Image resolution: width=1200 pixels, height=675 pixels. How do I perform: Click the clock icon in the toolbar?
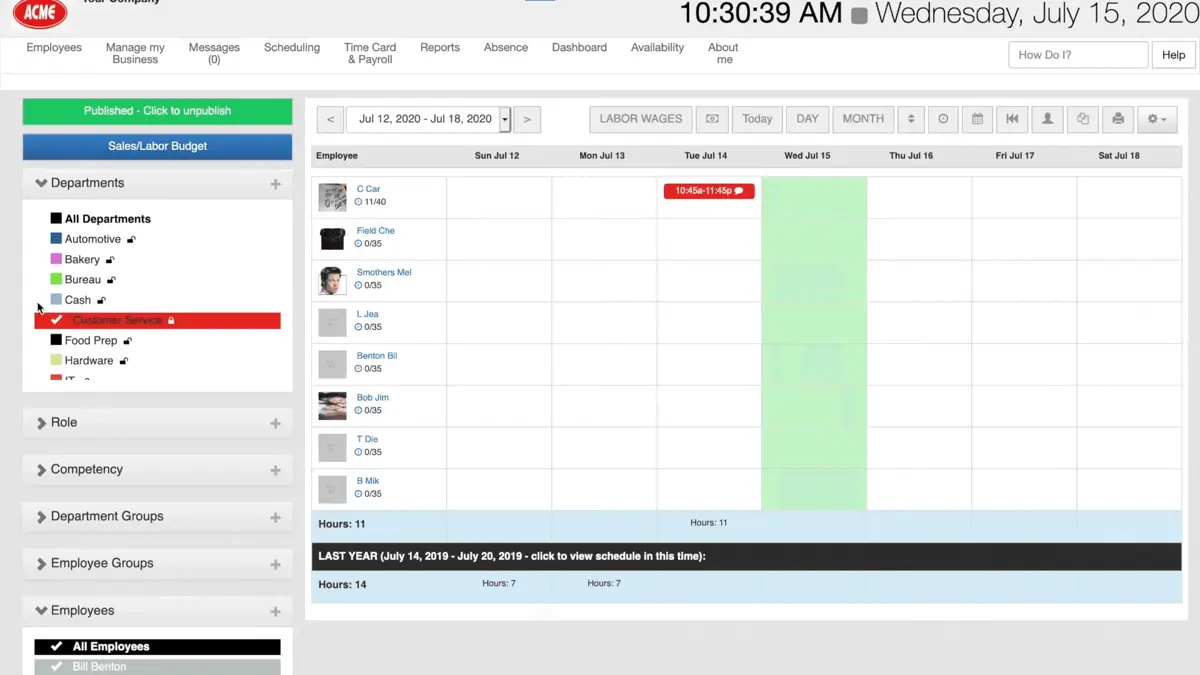[943, 119]
